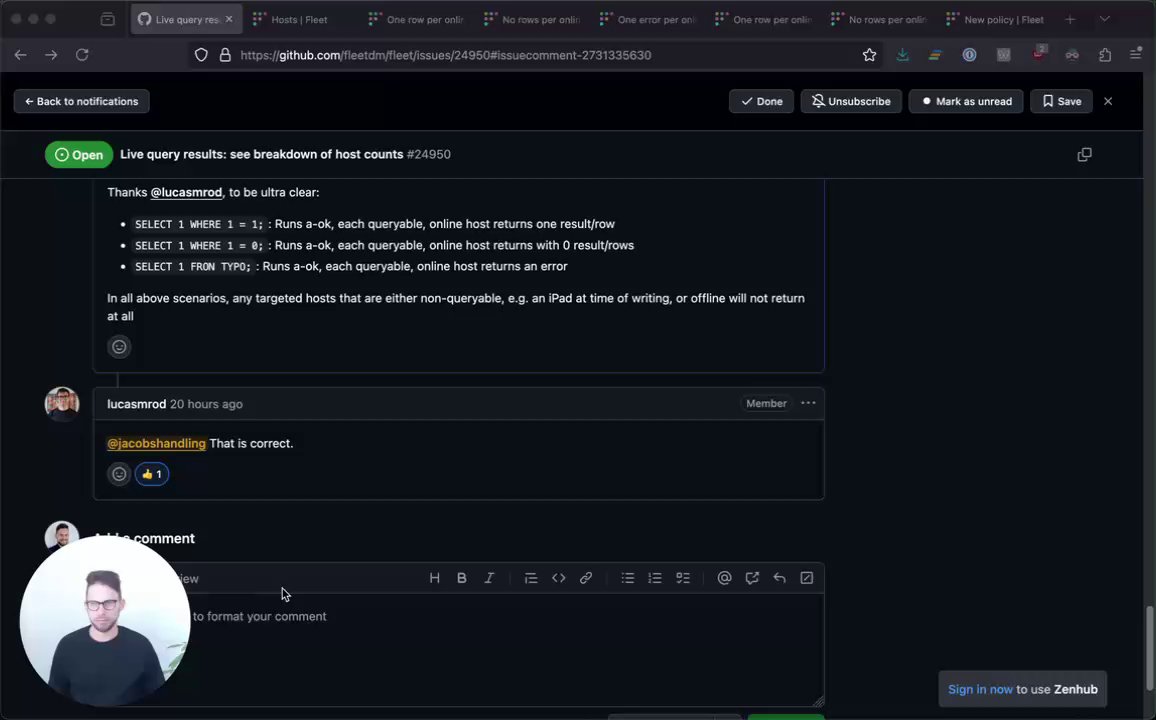The width and height of the screenshot is (1156, 720).
Task: Open the tracking protection shield icon
Action: tap(201, 55)
